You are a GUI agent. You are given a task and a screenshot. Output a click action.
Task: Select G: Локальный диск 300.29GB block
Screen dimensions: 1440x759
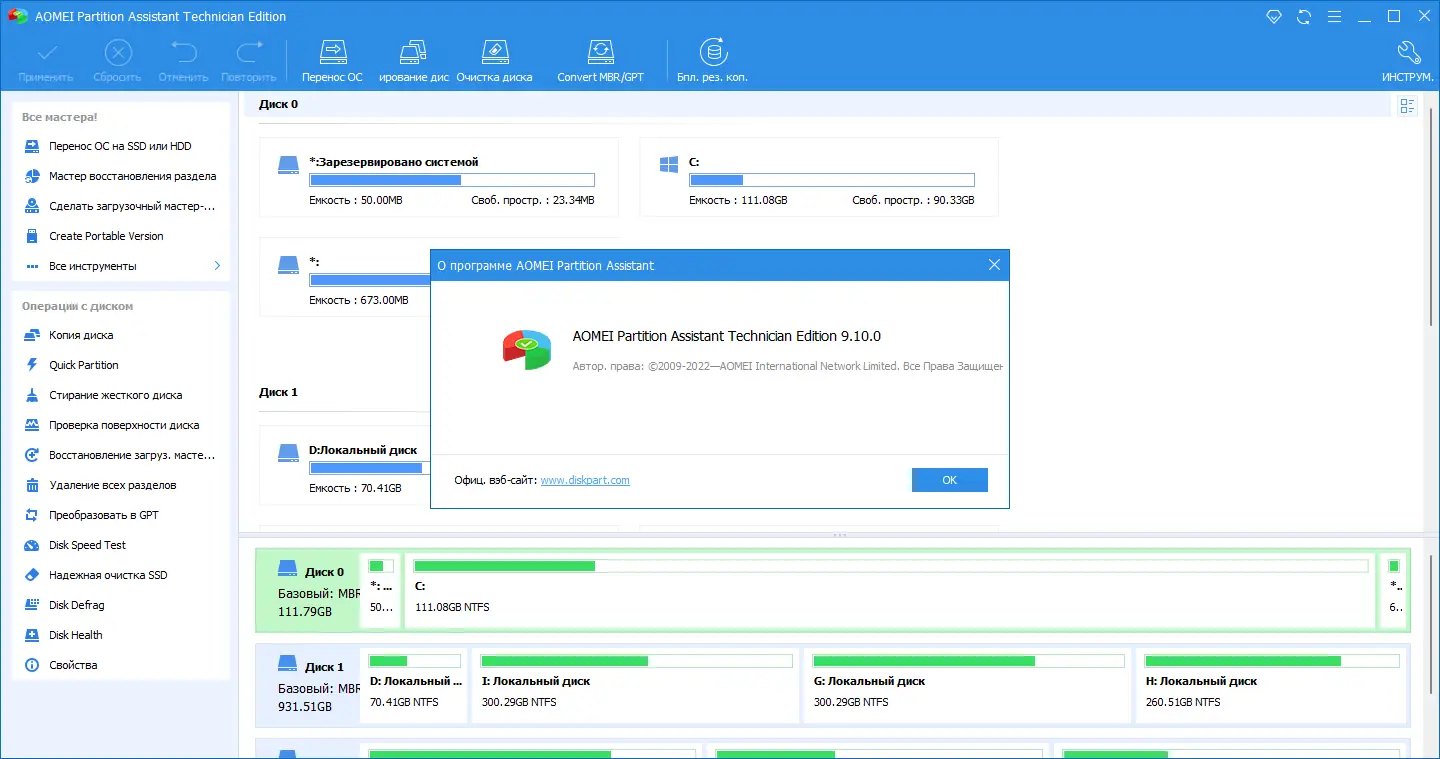[968, 685]
